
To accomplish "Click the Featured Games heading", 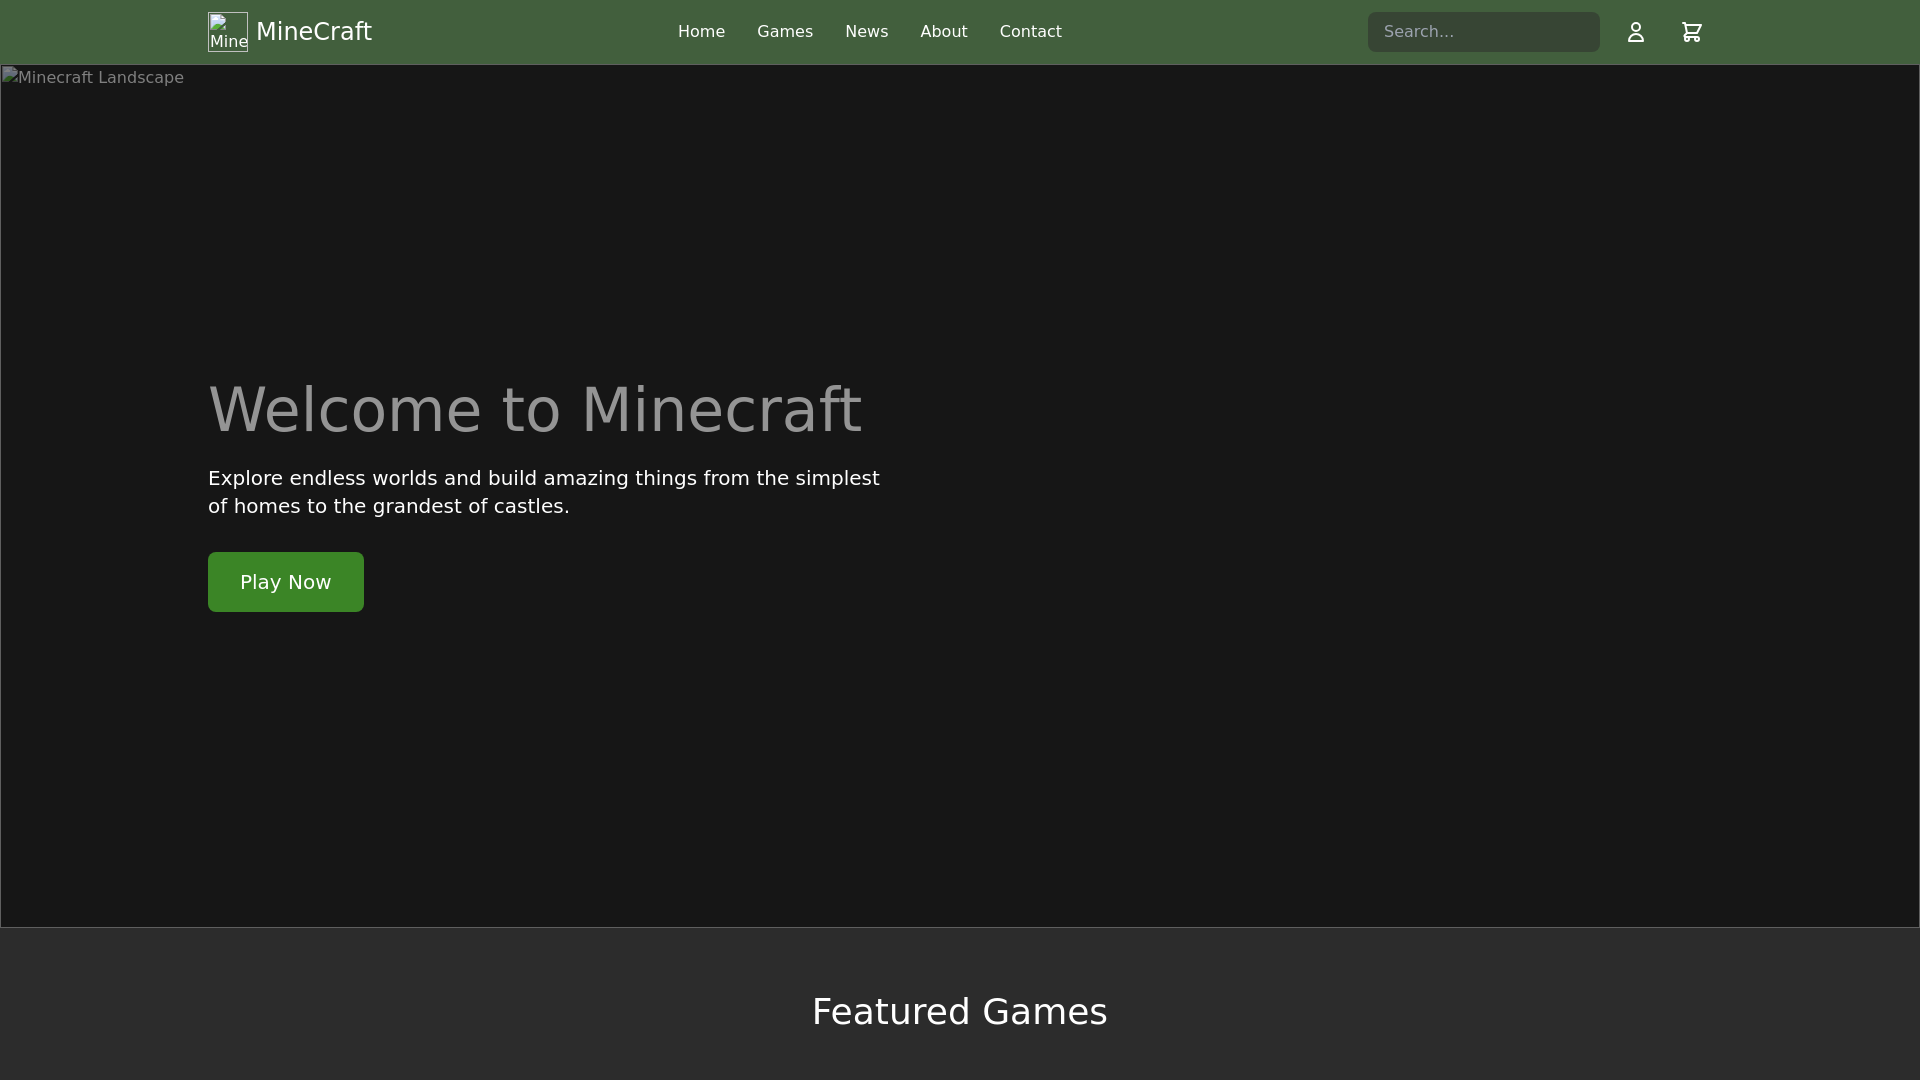I will [x=959, y=1011].
